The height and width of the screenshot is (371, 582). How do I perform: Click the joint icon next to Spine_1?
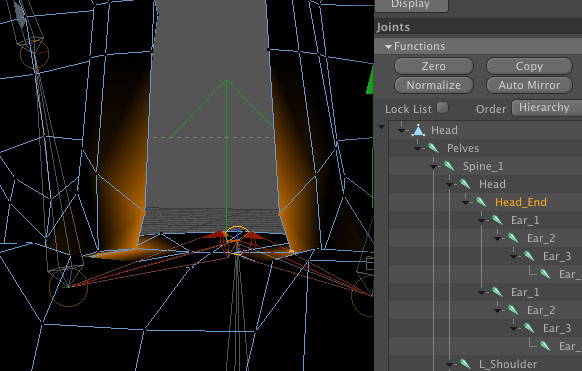click(449, 166)
